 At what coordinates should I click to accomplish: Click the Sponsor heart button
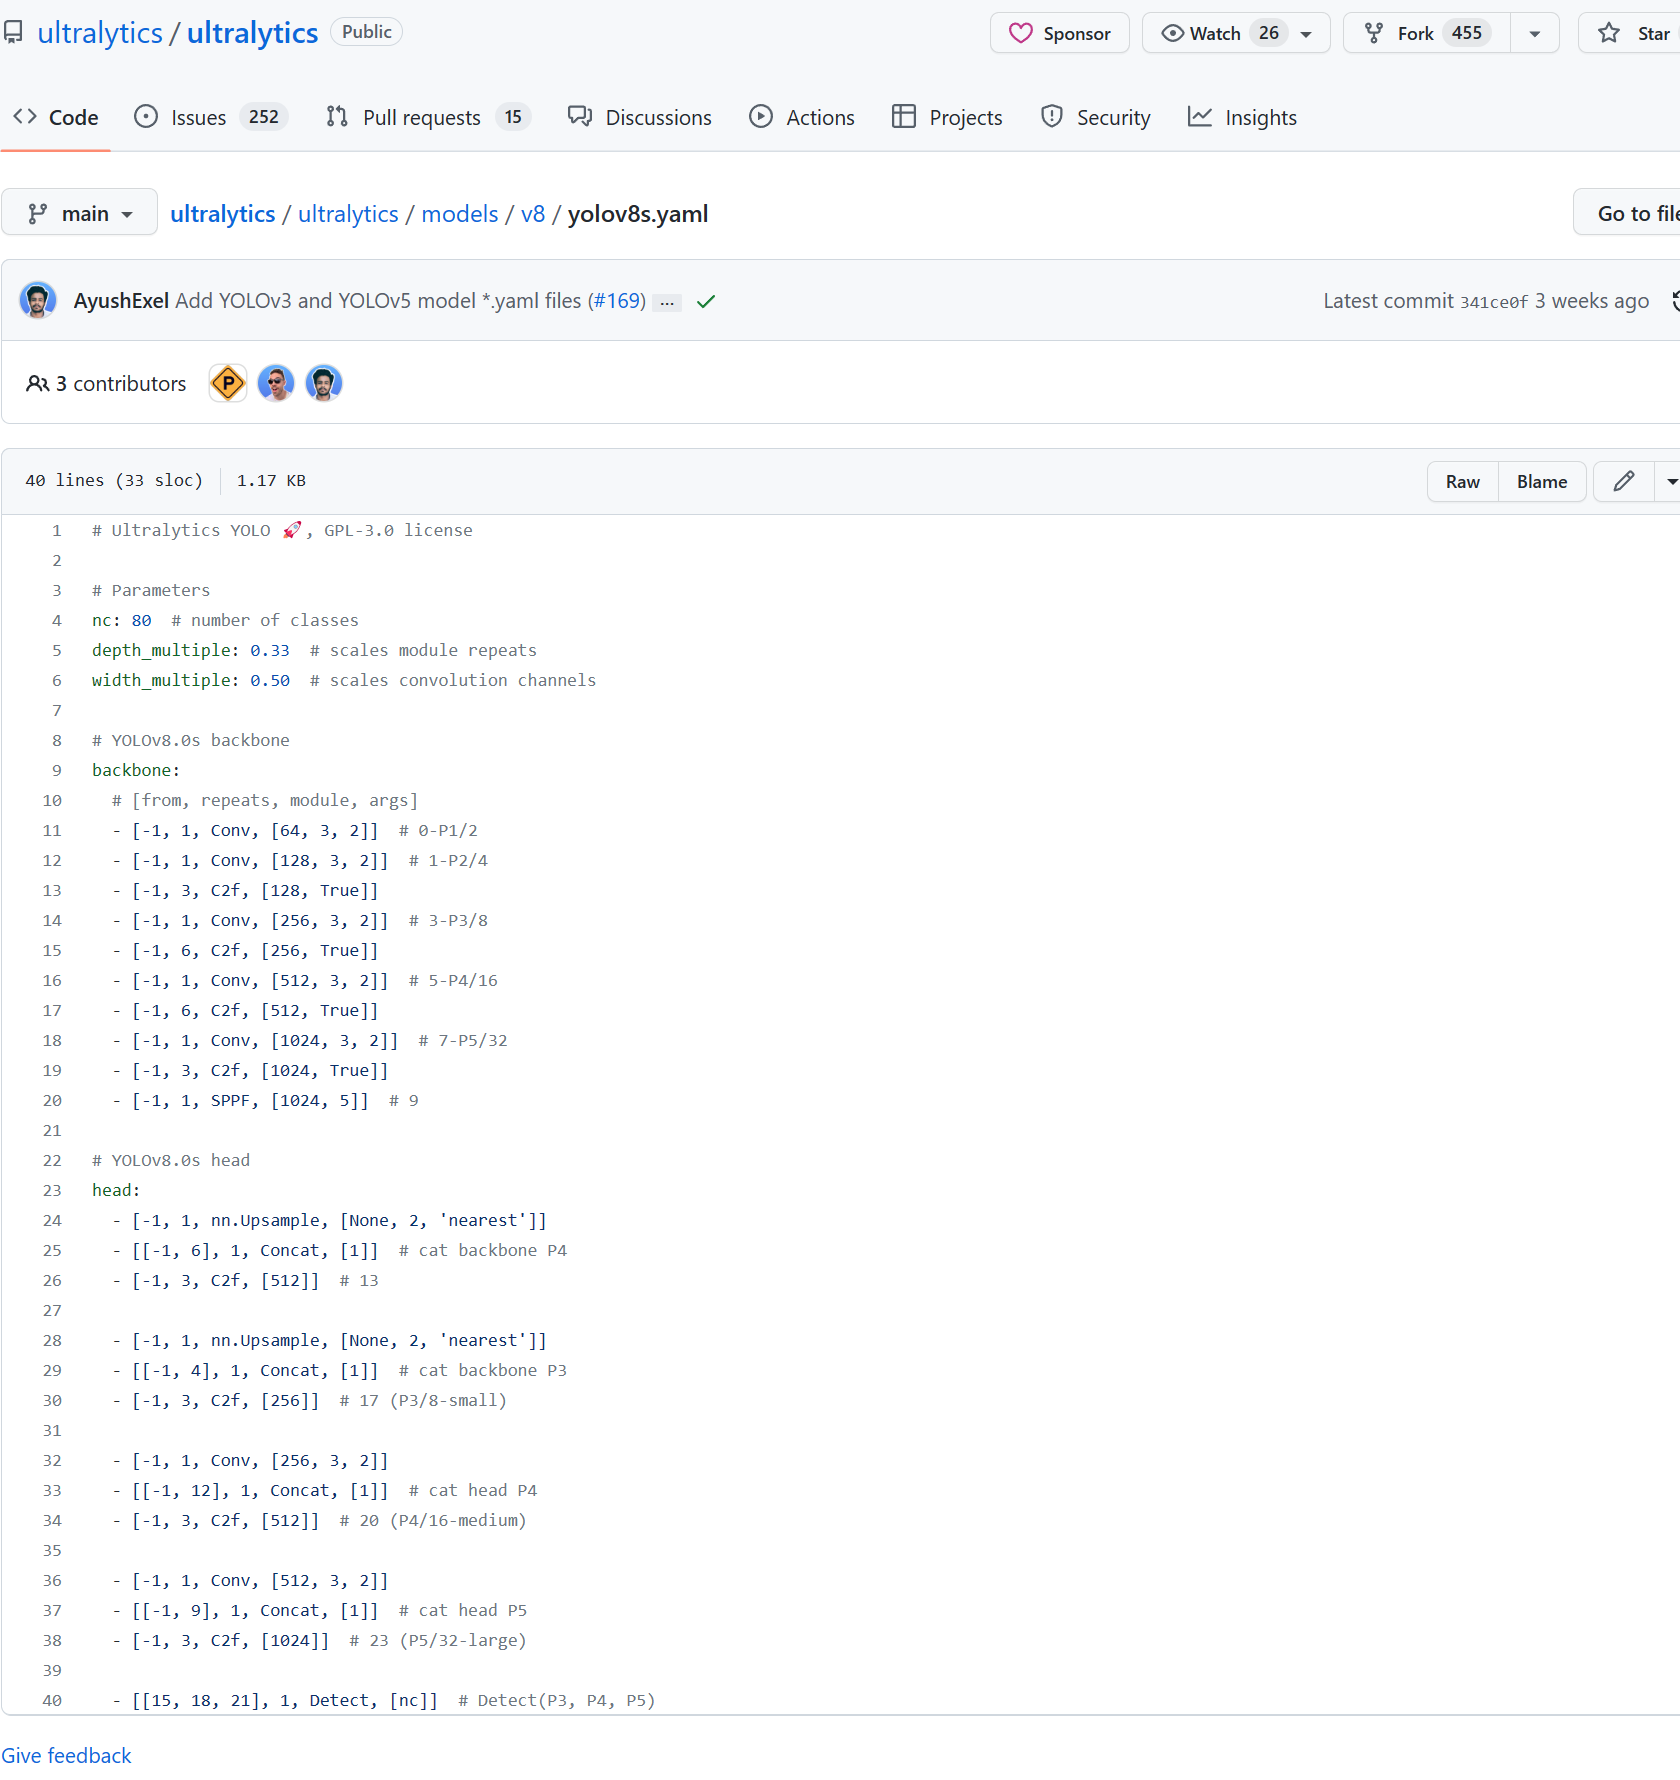coord(1059,33)
